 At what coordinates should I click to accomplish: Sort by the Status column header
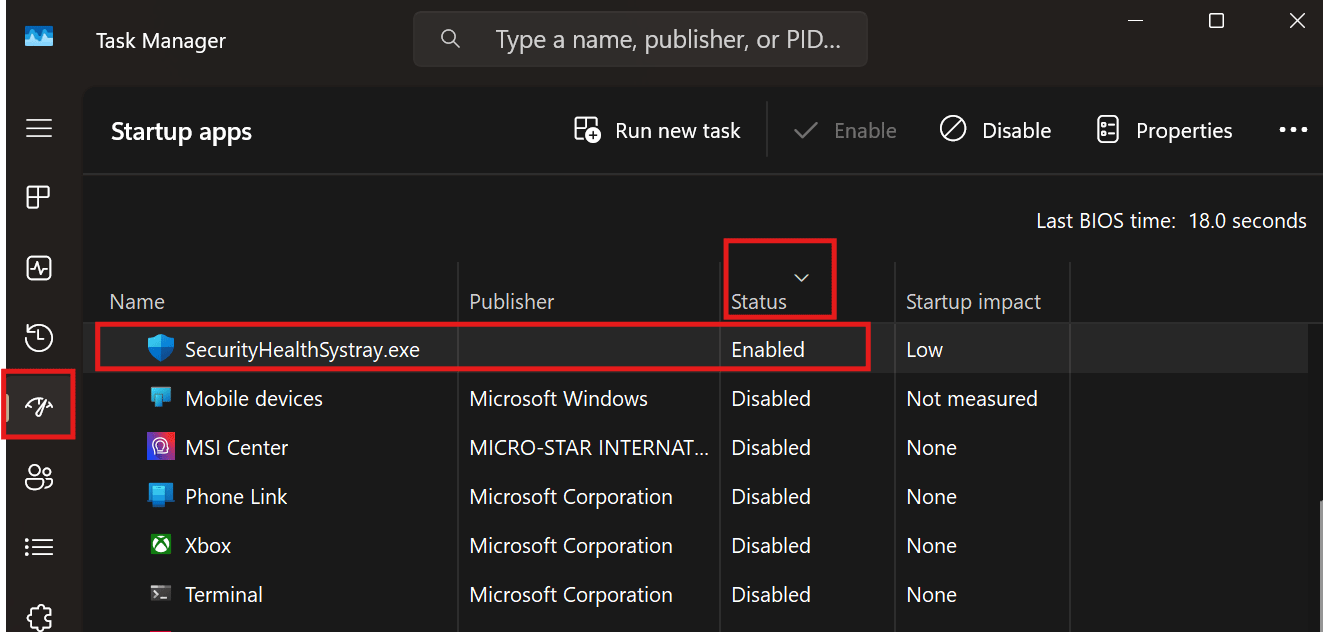759,301
